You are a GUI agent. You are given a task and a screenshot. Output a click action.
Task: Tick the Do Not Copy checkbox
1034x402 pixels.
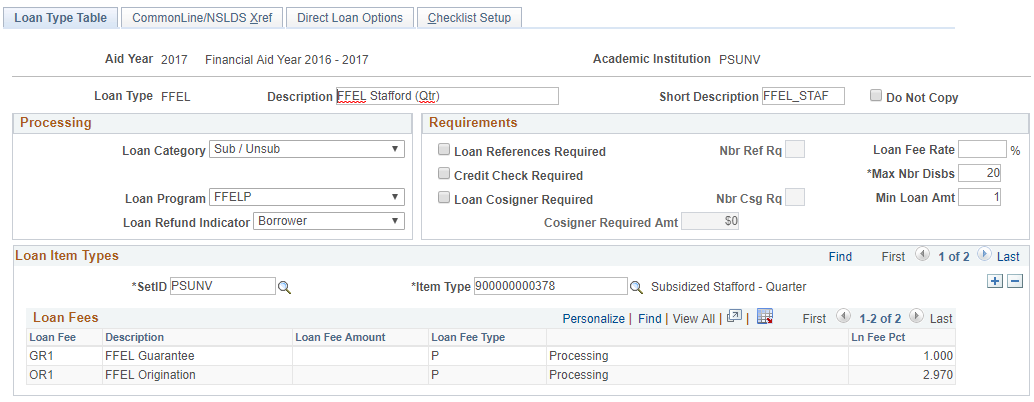(876, 96)
